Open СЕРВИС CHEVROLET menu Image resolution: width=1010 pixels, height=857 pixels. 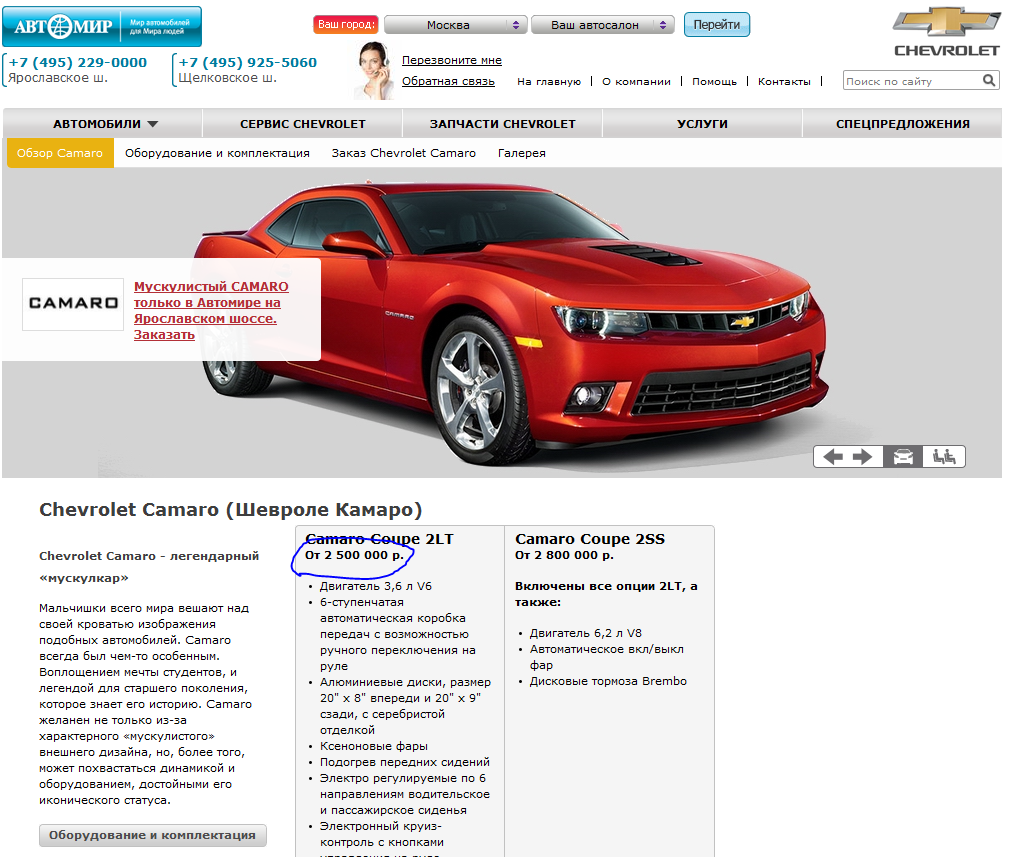(x=303, y=124)
